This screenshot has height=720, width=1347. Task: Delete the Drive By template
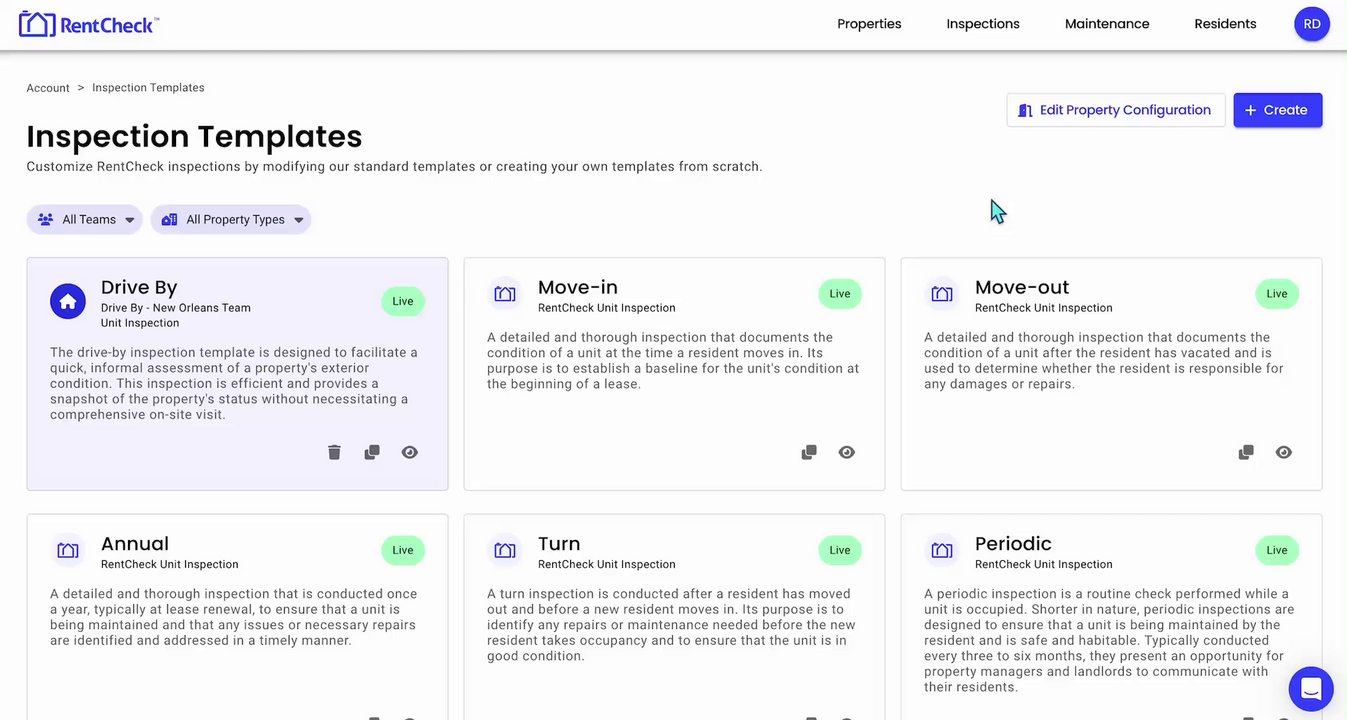[x=334, y=453]
